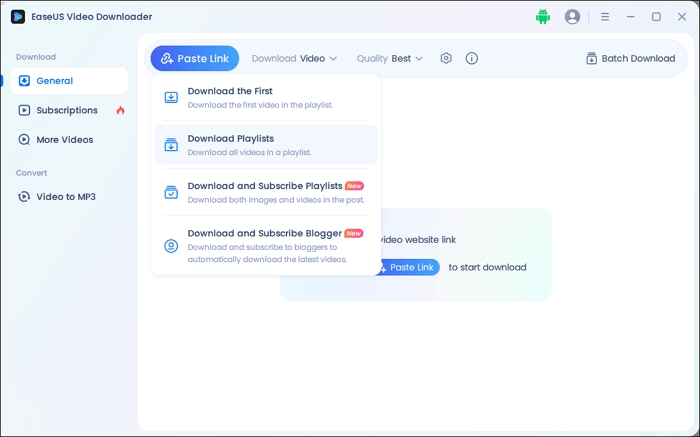Click the Subscribe Blogger person icon

coord(171,245)
